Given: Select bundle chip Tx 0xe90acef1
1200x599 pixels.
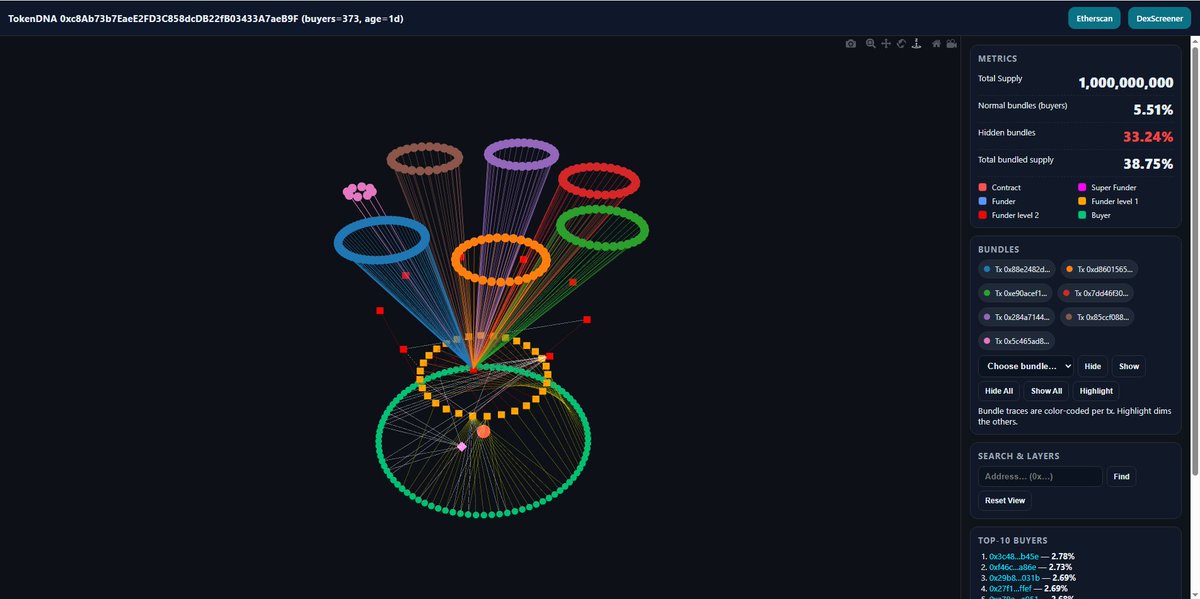Looking at the screenshot, I should click(x=1016, y=293).
